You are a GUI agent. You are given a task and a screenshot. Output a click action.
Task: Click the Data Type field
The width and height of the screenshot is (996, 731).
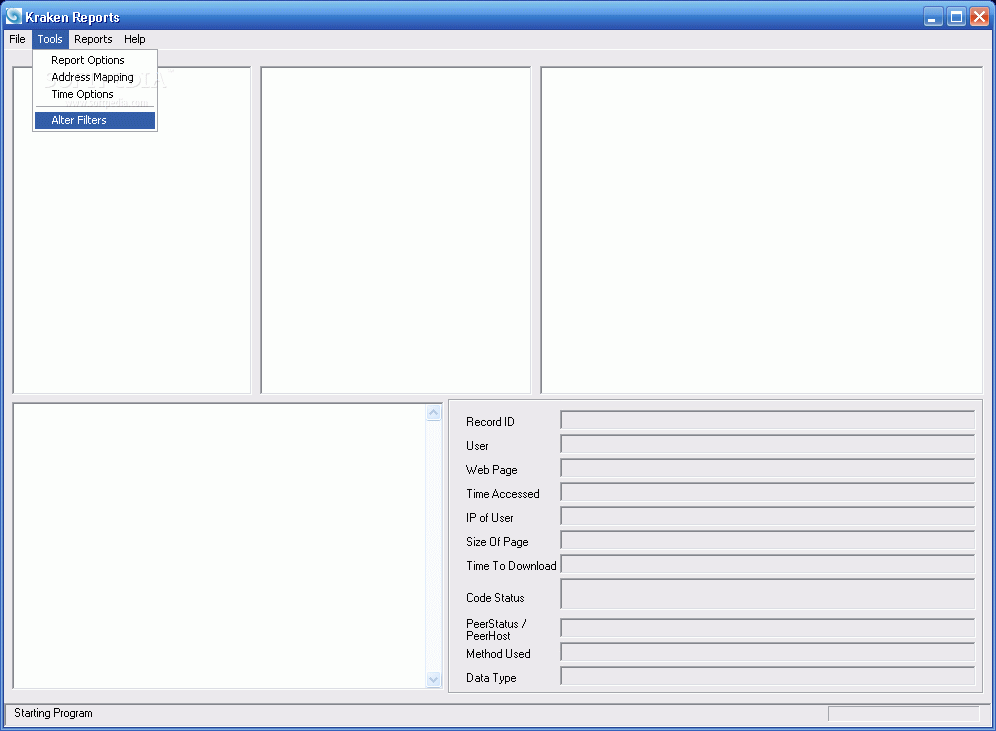tap(767, 676)
